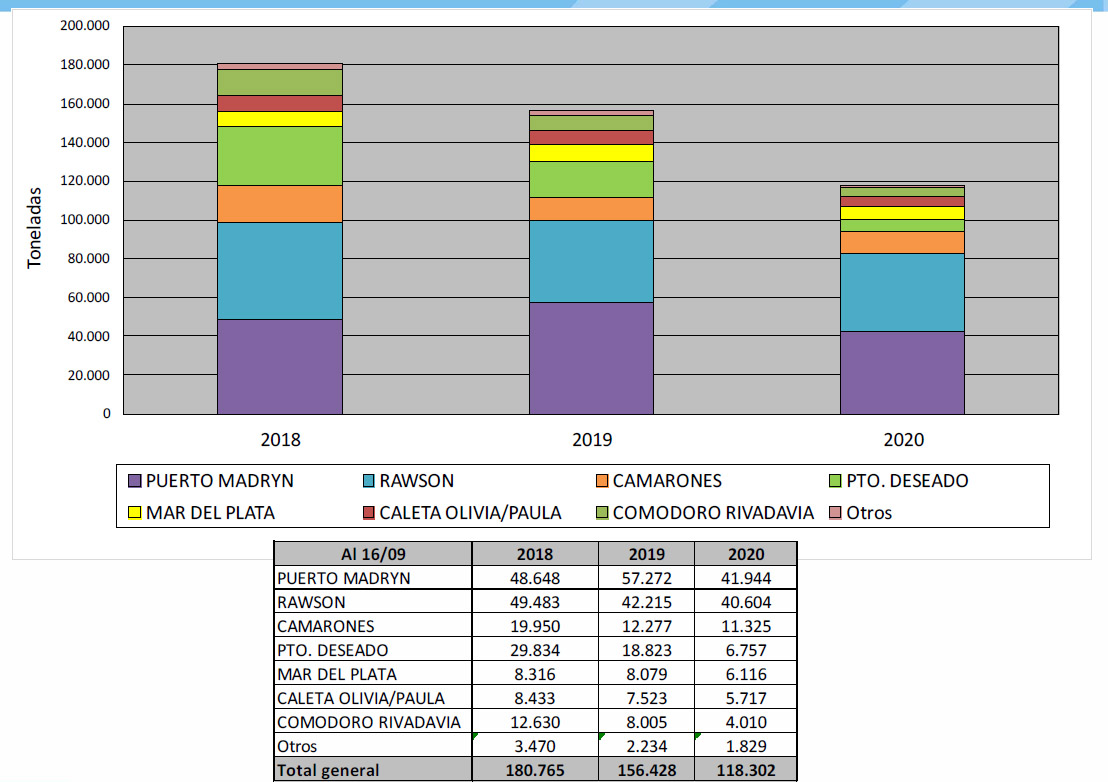Select the purple Puerto Madryn segment of 2020 bar
This screenshot has height=782, width=1108.
tap(902, 372)
